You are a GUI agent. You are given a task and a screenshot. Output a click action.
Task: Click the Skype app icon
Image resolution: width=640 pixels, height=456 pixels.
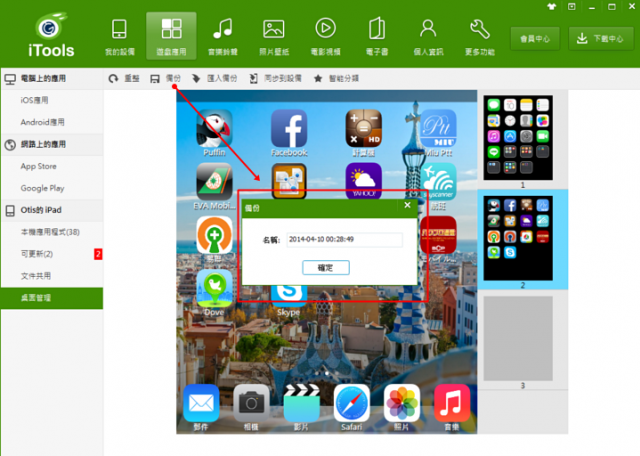(289, 296)
